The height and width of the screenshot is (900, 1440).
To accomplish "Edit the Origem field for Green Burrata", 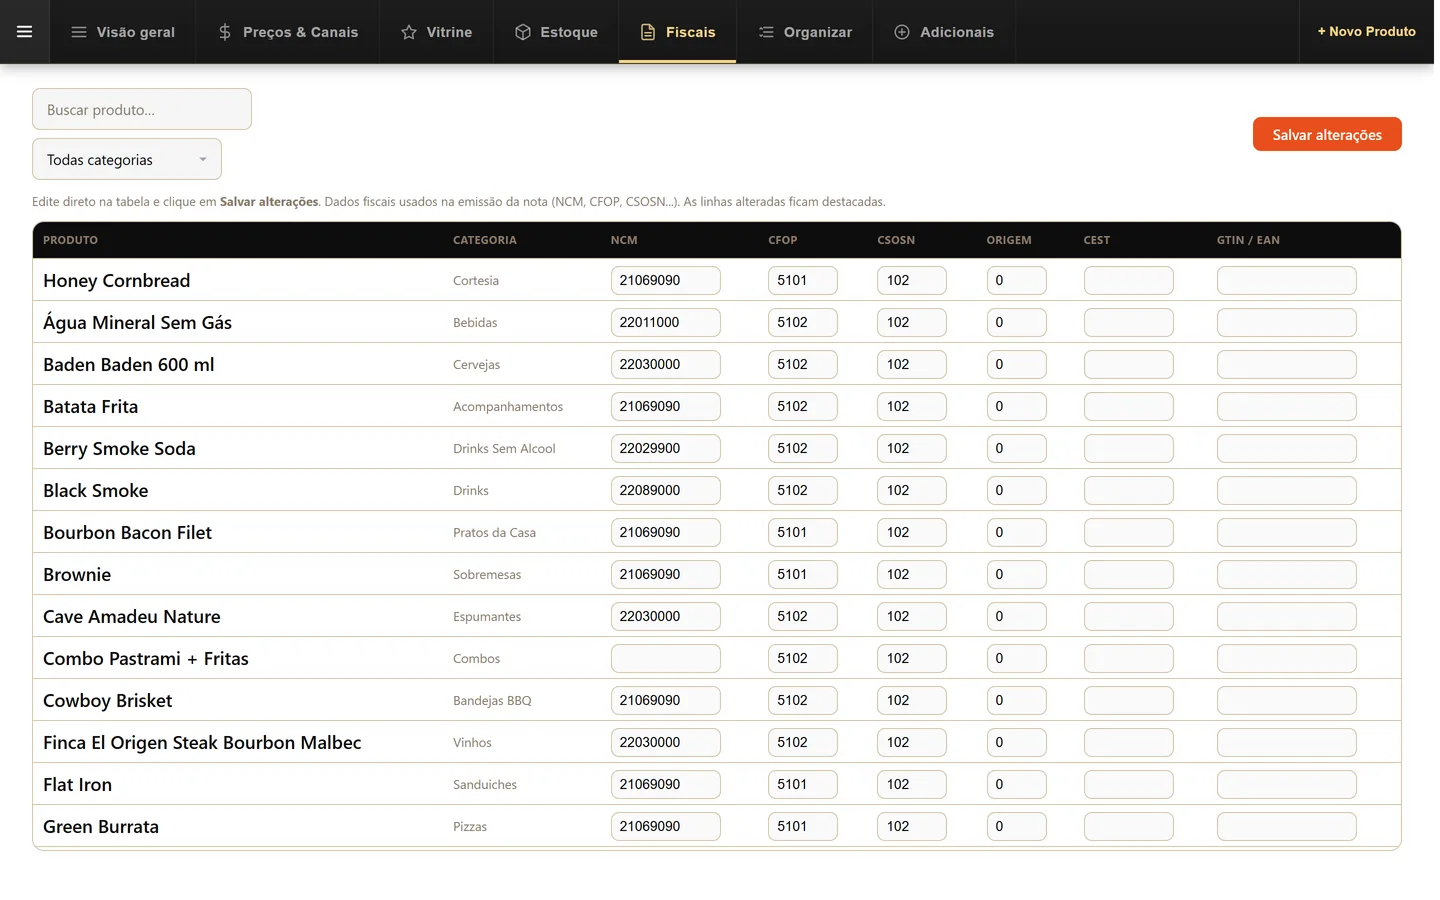I will (1017, 827).
